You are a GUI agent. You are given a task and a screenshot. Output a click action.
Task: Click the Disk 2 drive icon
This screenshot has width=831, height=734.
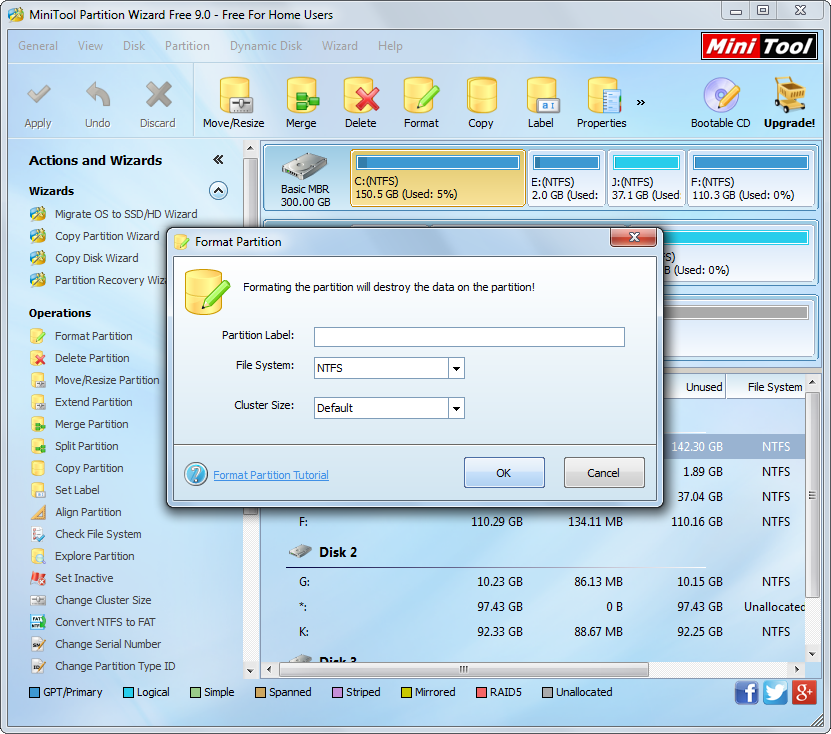[x=300, y=552]
